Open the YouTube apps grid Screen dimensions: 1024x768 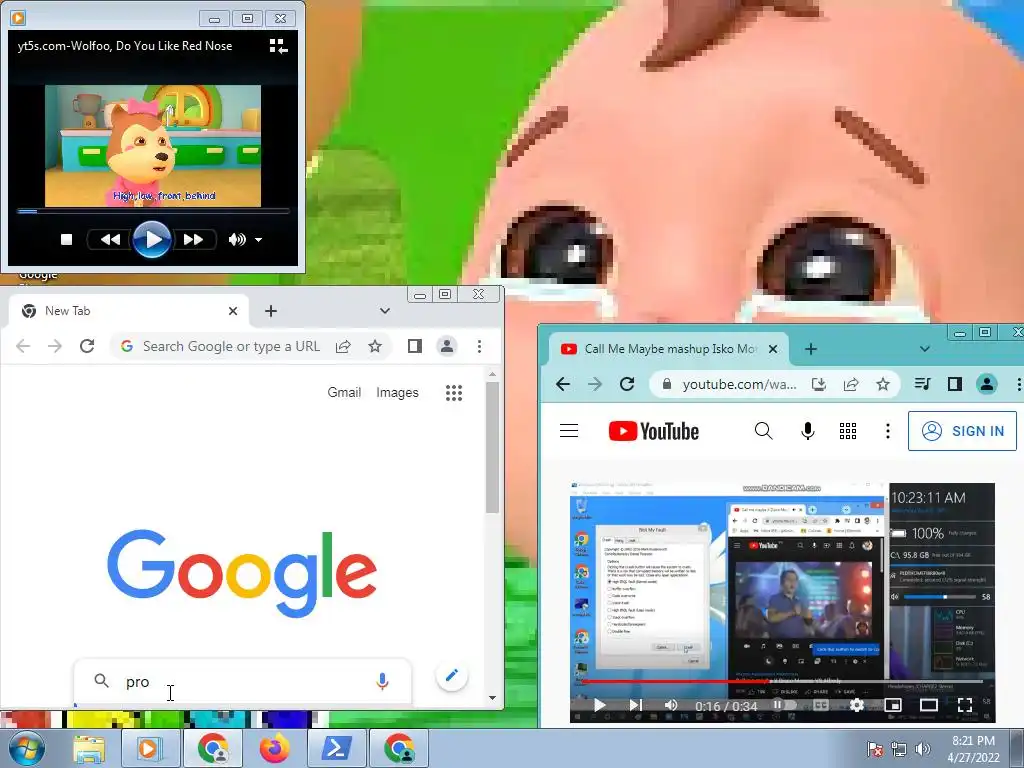(x=848, y=431)
